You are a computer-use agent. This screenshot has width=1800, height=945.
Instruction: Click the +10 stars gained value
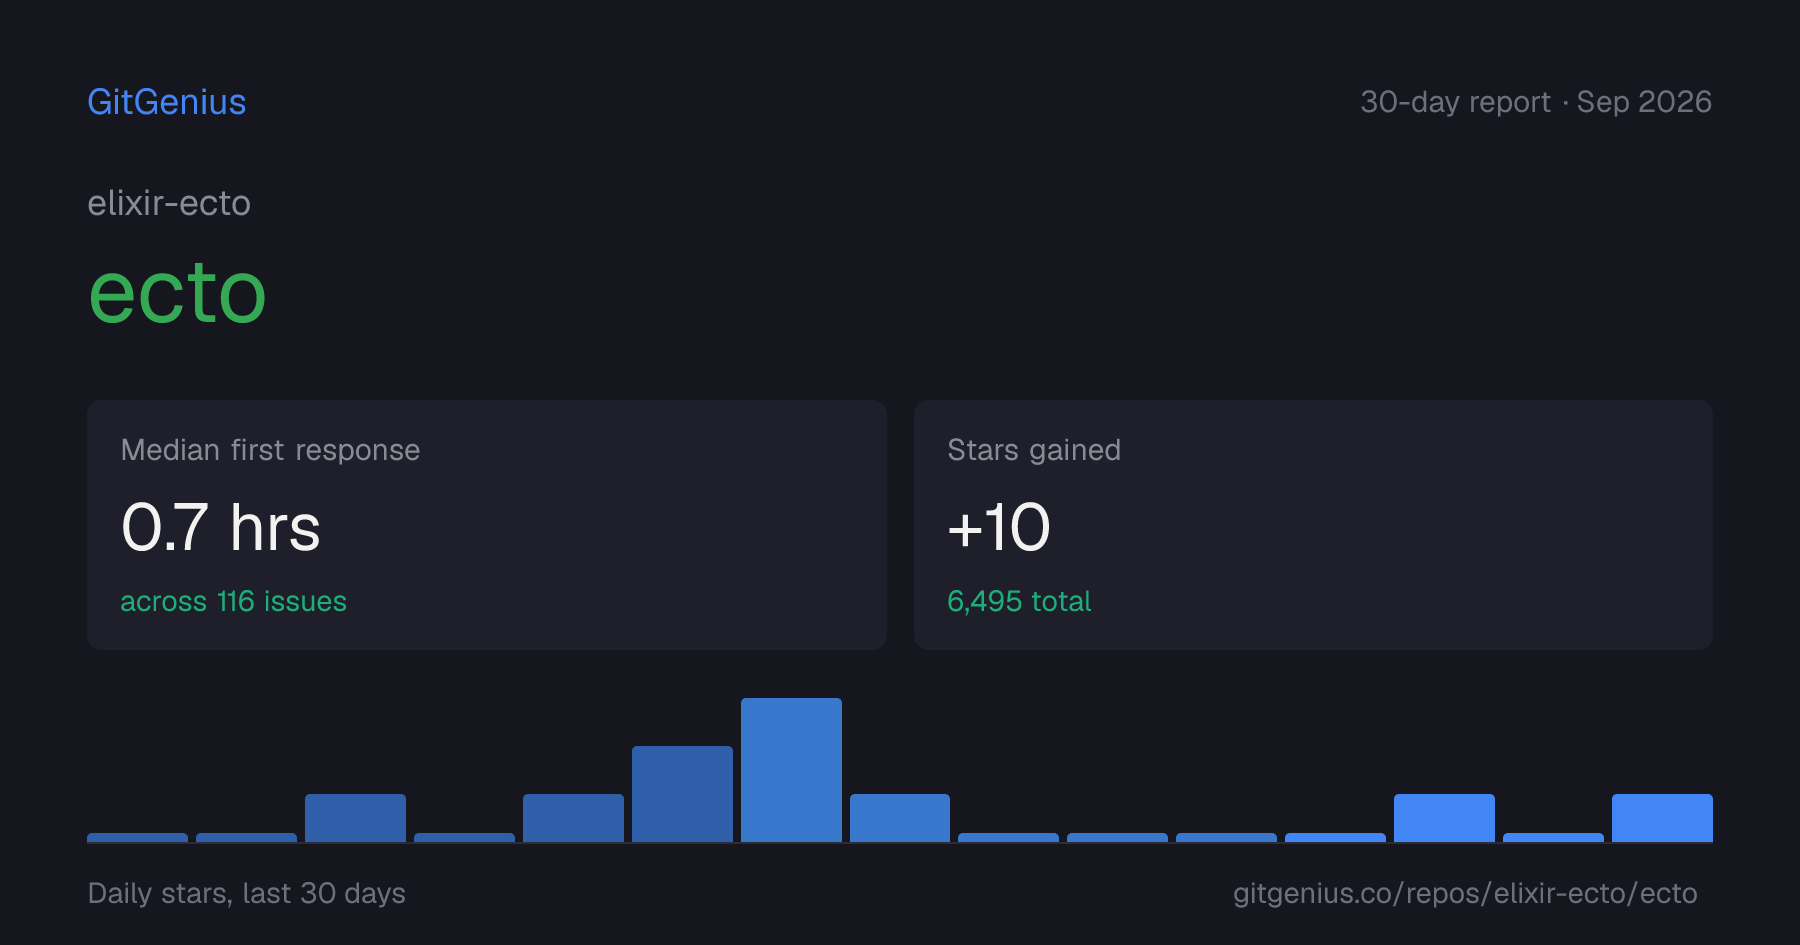pos(999,527)
